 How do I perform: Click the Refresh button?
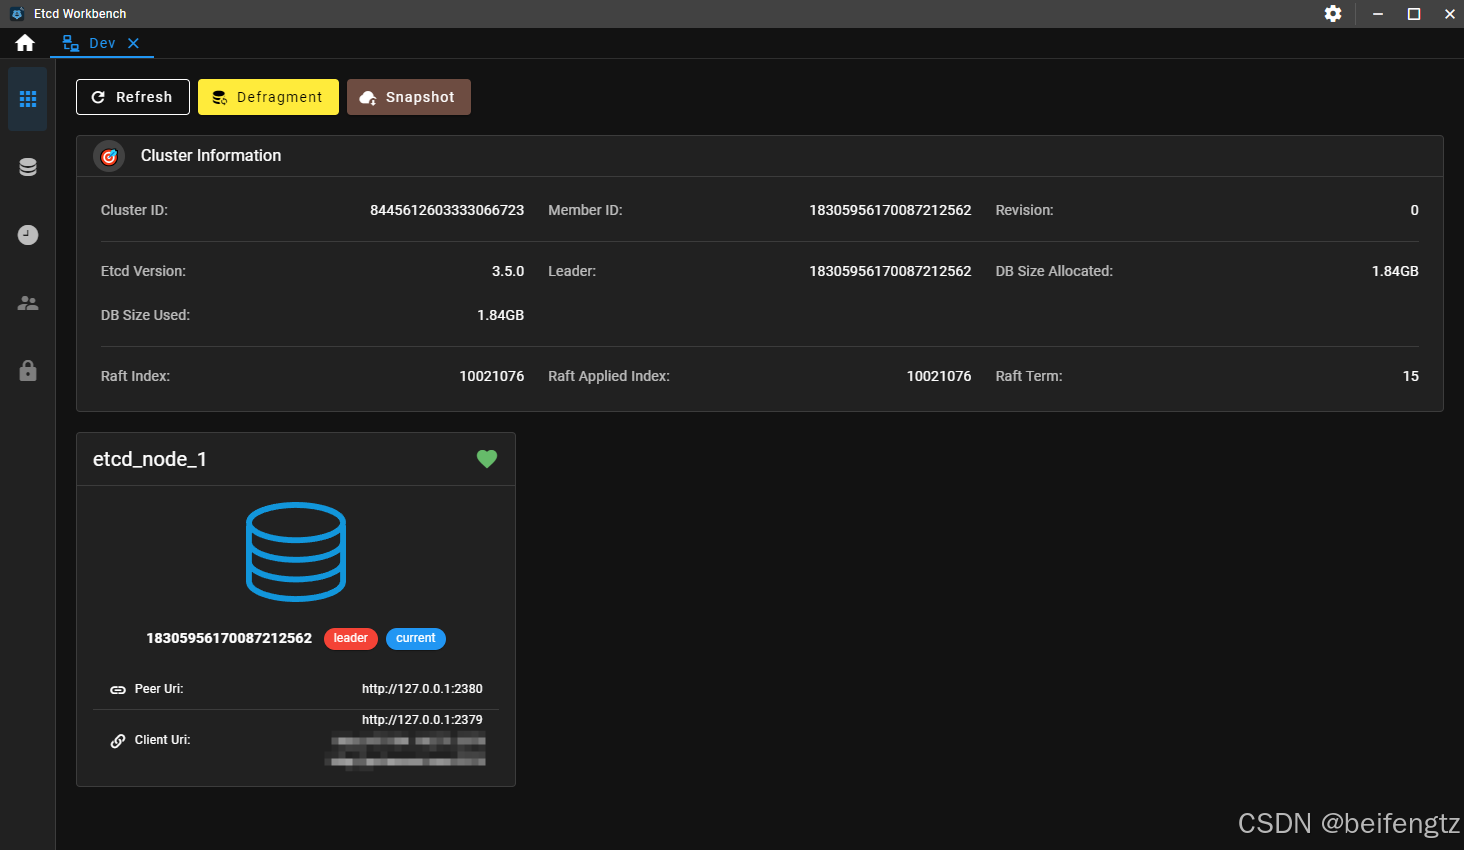point(133,97)
